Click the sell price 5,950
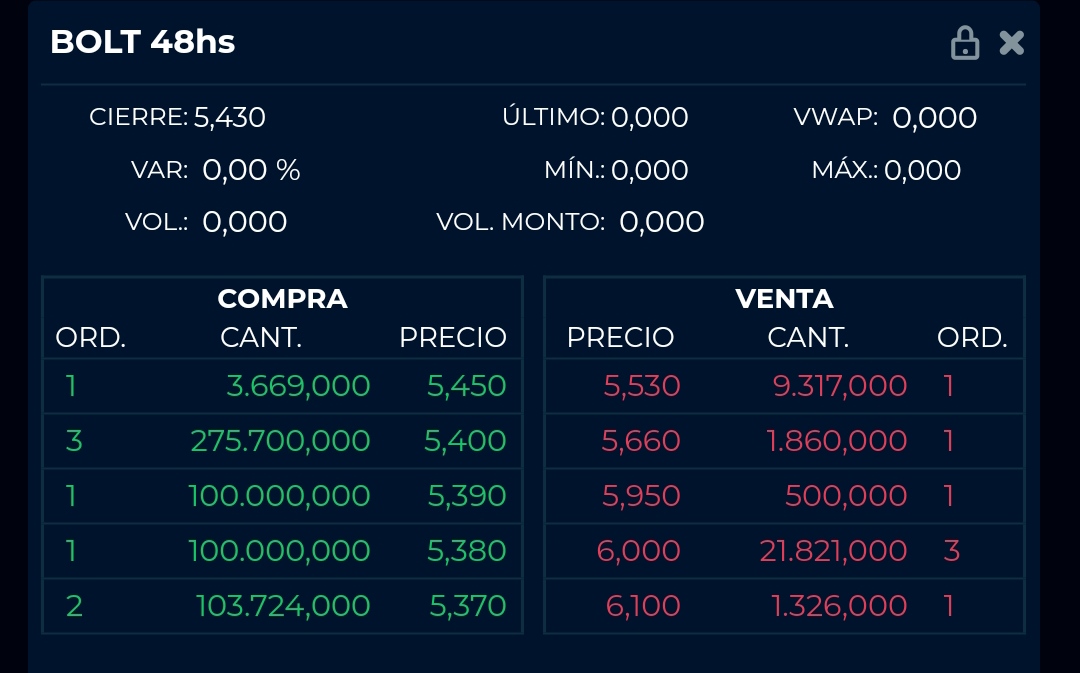The image size is (1080, 673). (x=641, y=496)
